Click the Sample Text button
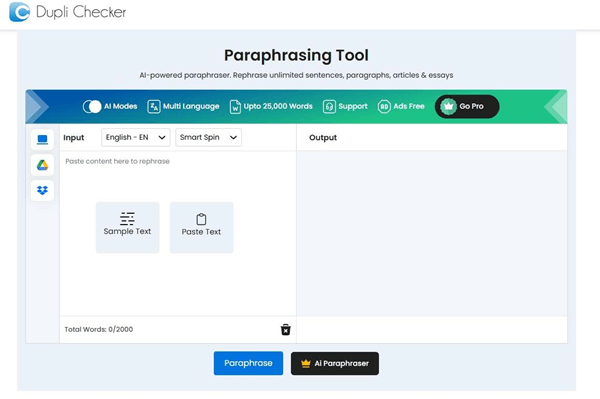This screenshot has width=600, height=399. click(x=127, y=228)
